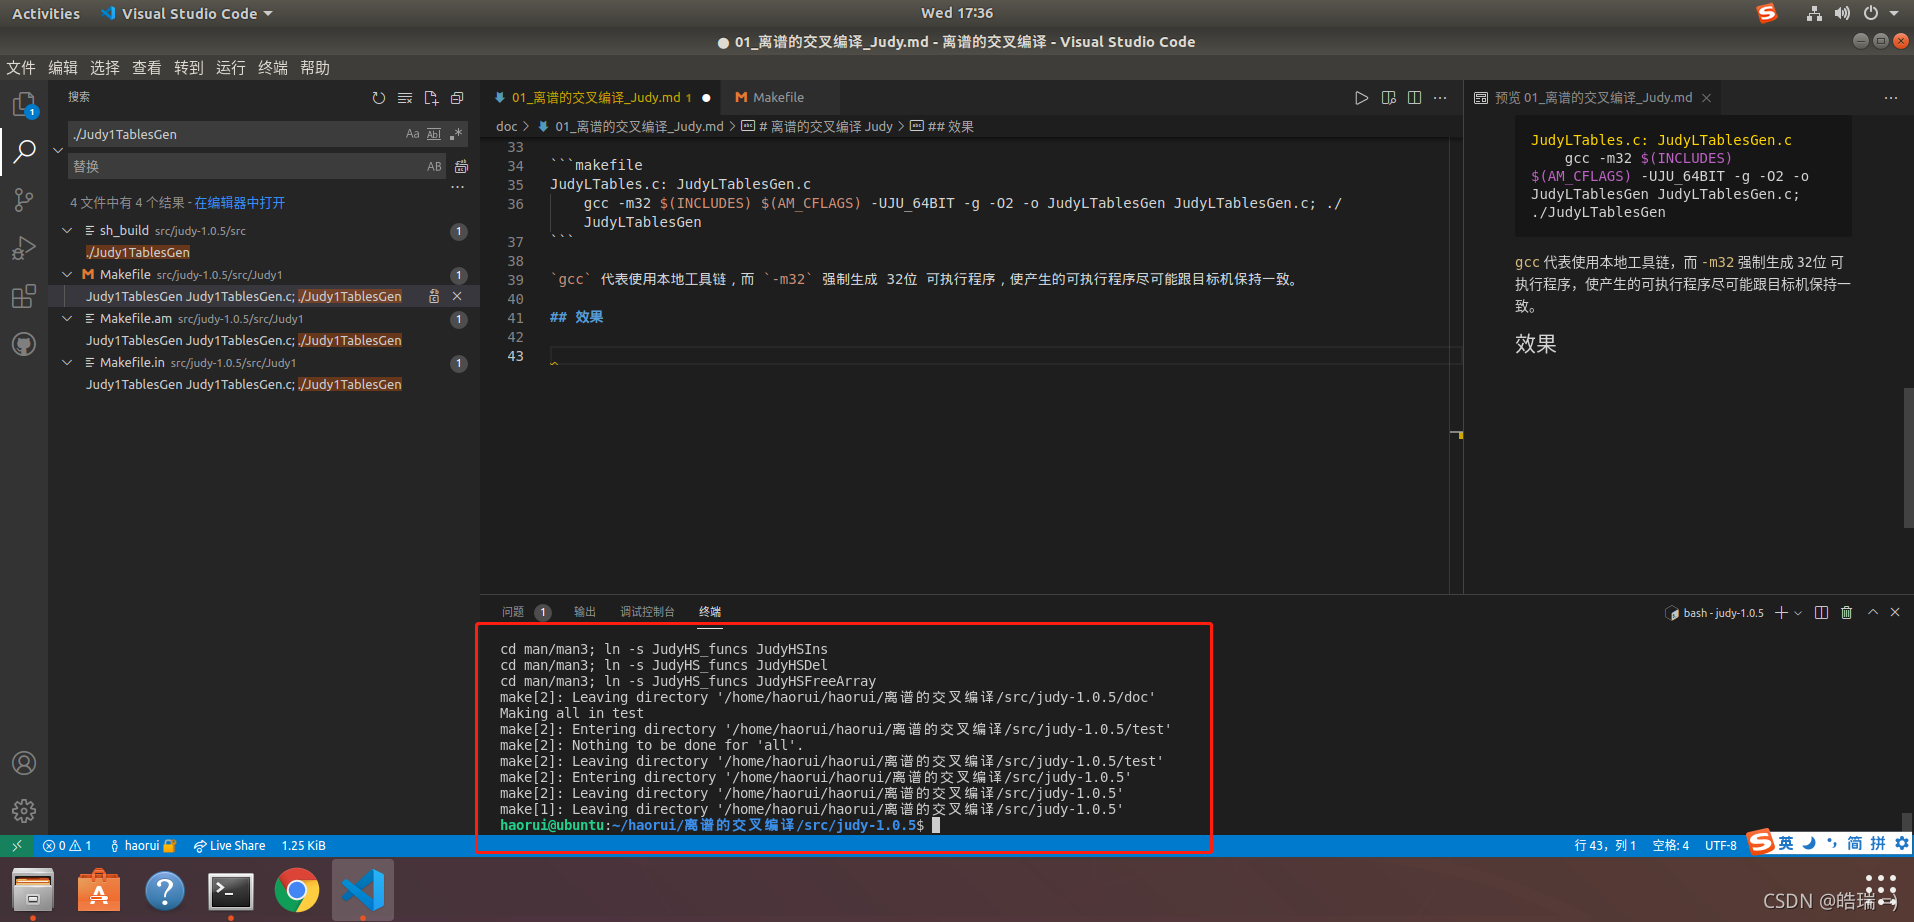The width and height of the screenshot is (1914, 922).
Task: Open the terminal launch profile dropdown
Action: pyautogui.click(x=1798, y=613)
